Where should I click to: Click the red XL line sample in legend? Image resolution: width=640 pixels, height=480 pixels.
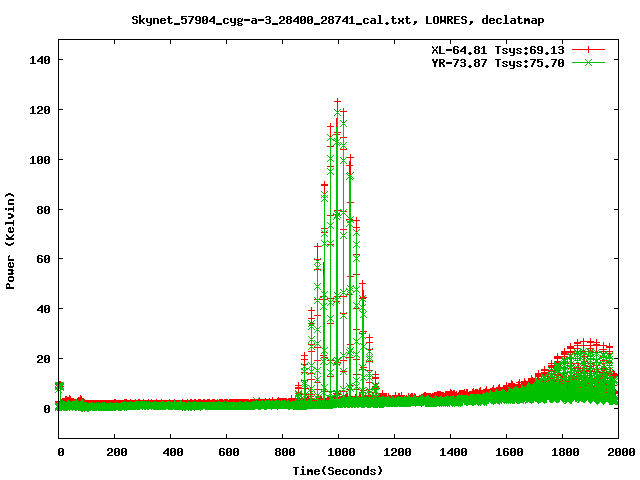[590, 48]
